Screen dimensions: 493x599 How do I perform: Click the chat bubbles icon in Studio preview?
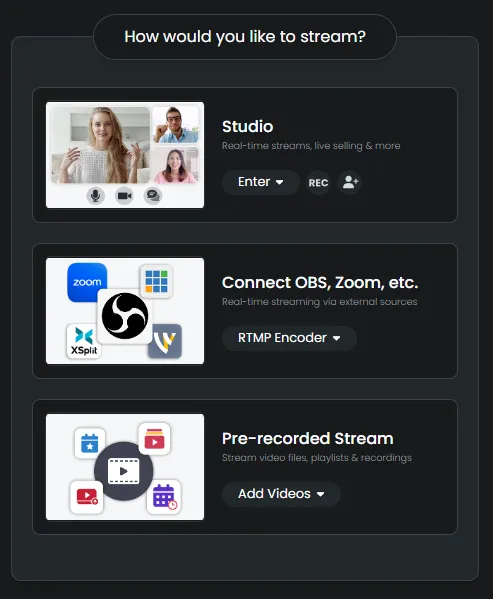point(153,196)
